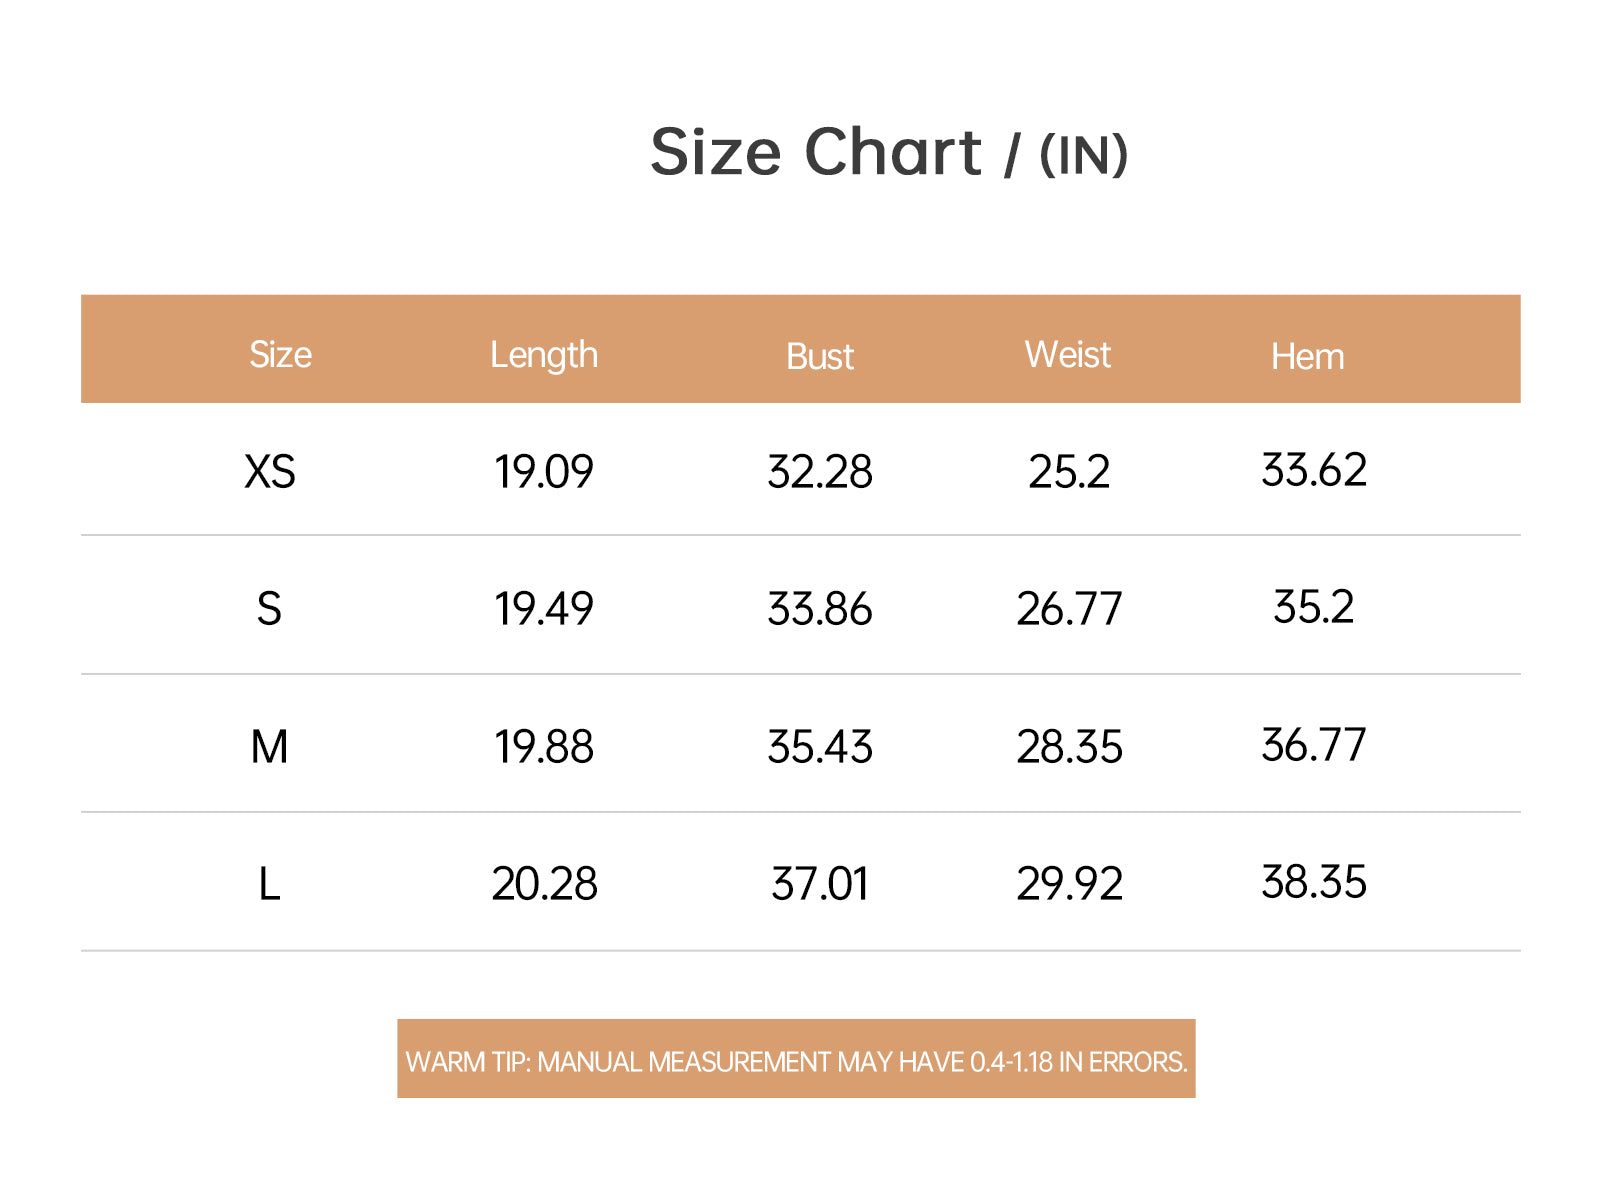
Task: Click XS length value 19.09
Action: coord(544,472)
